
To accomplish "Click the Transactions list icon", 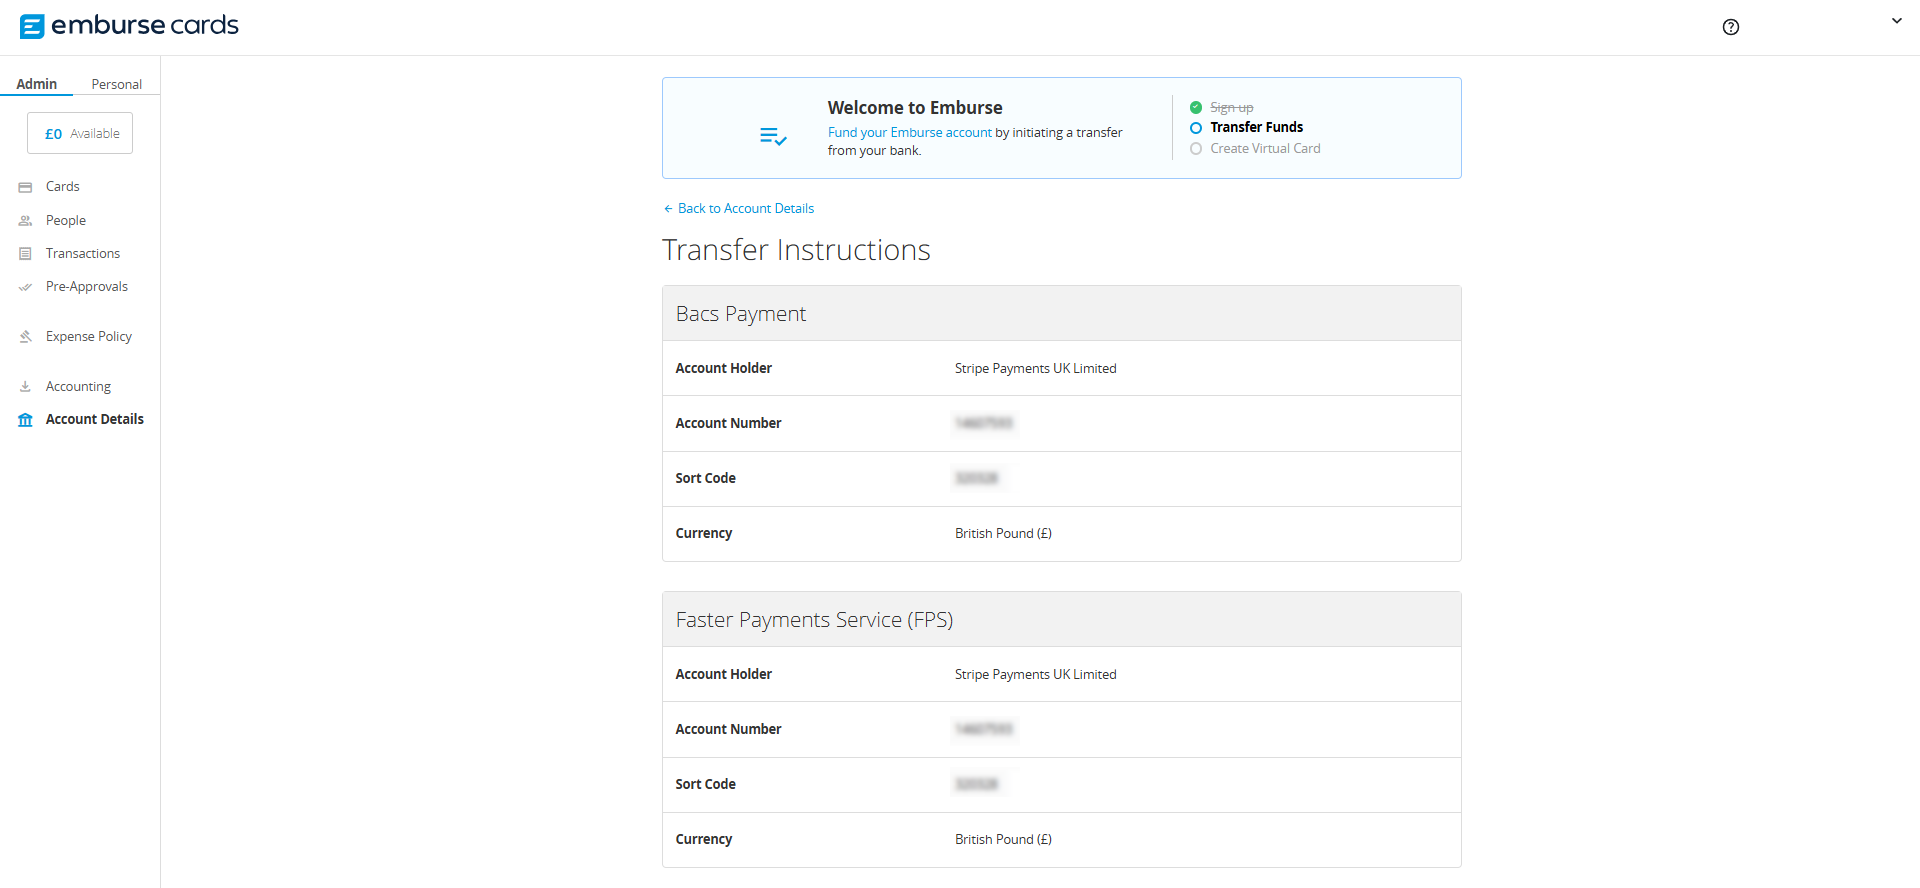I will click(x=25, y=254).
